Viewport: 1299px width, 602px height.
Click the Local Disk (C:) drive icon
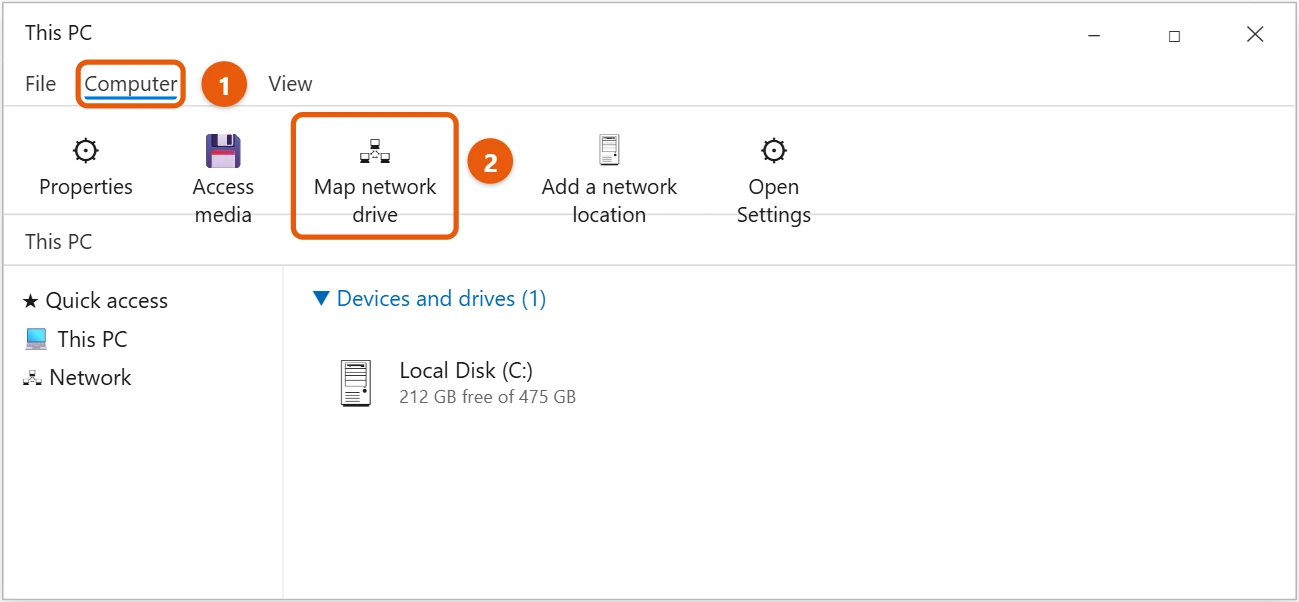pyautogui.click(x=355, y=383)
